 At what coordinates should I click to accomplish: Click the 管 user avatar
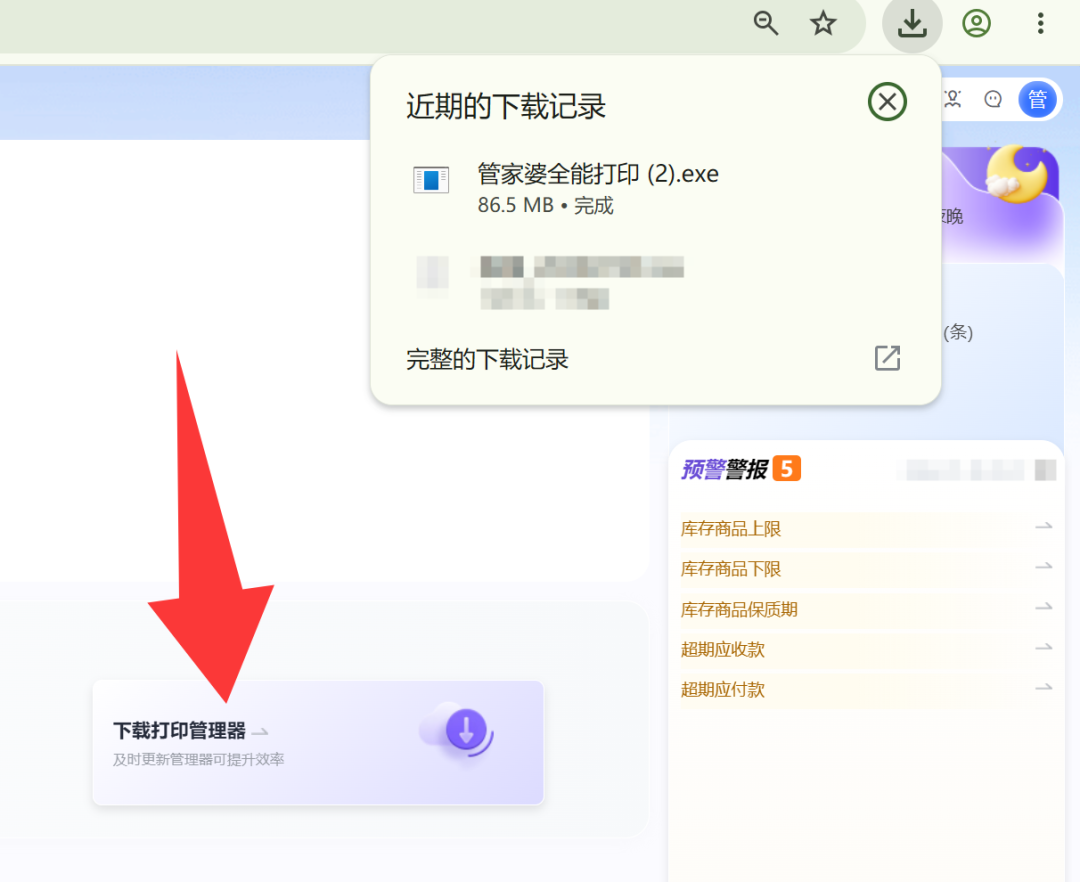point(1037,99)
